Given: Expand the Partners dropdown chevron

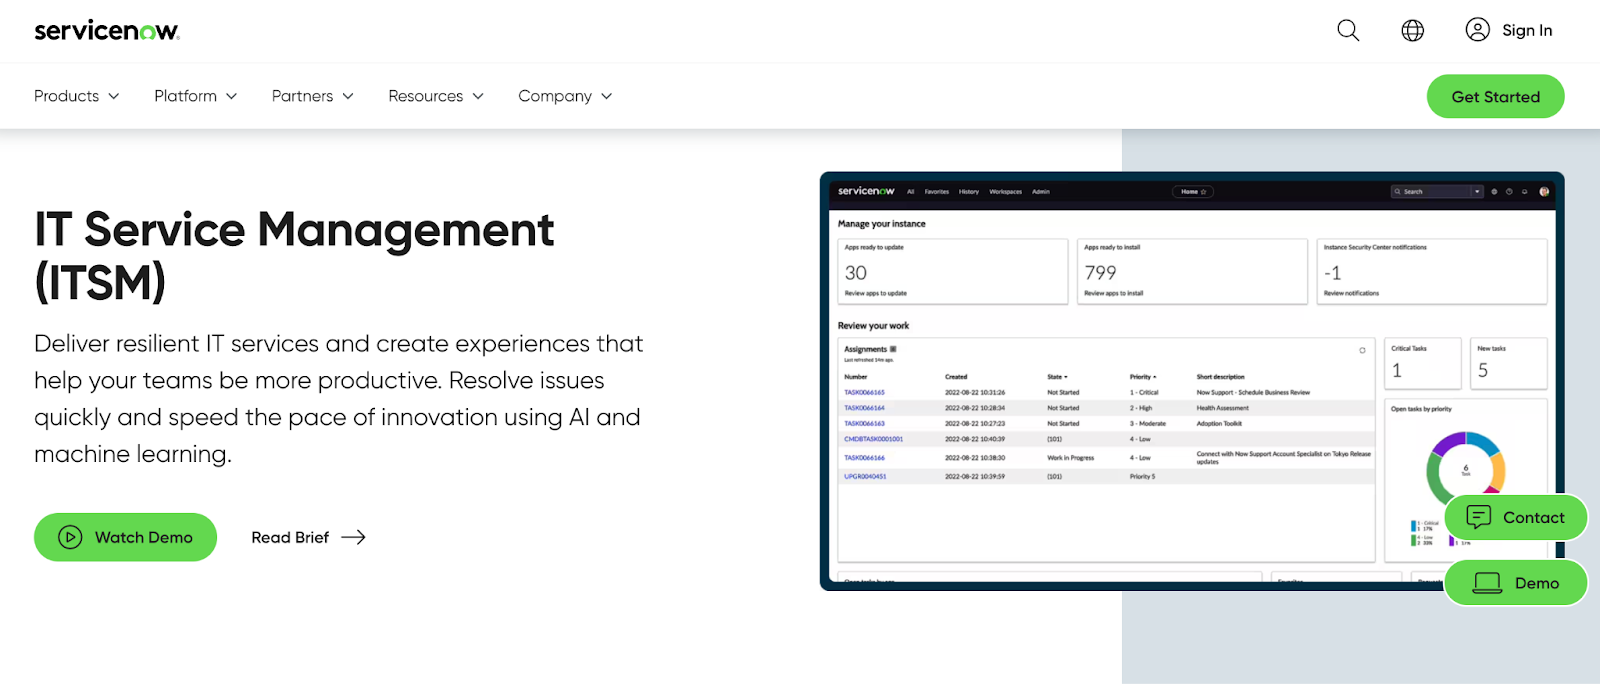Looking at the screenshot, I should pos(348,96).
